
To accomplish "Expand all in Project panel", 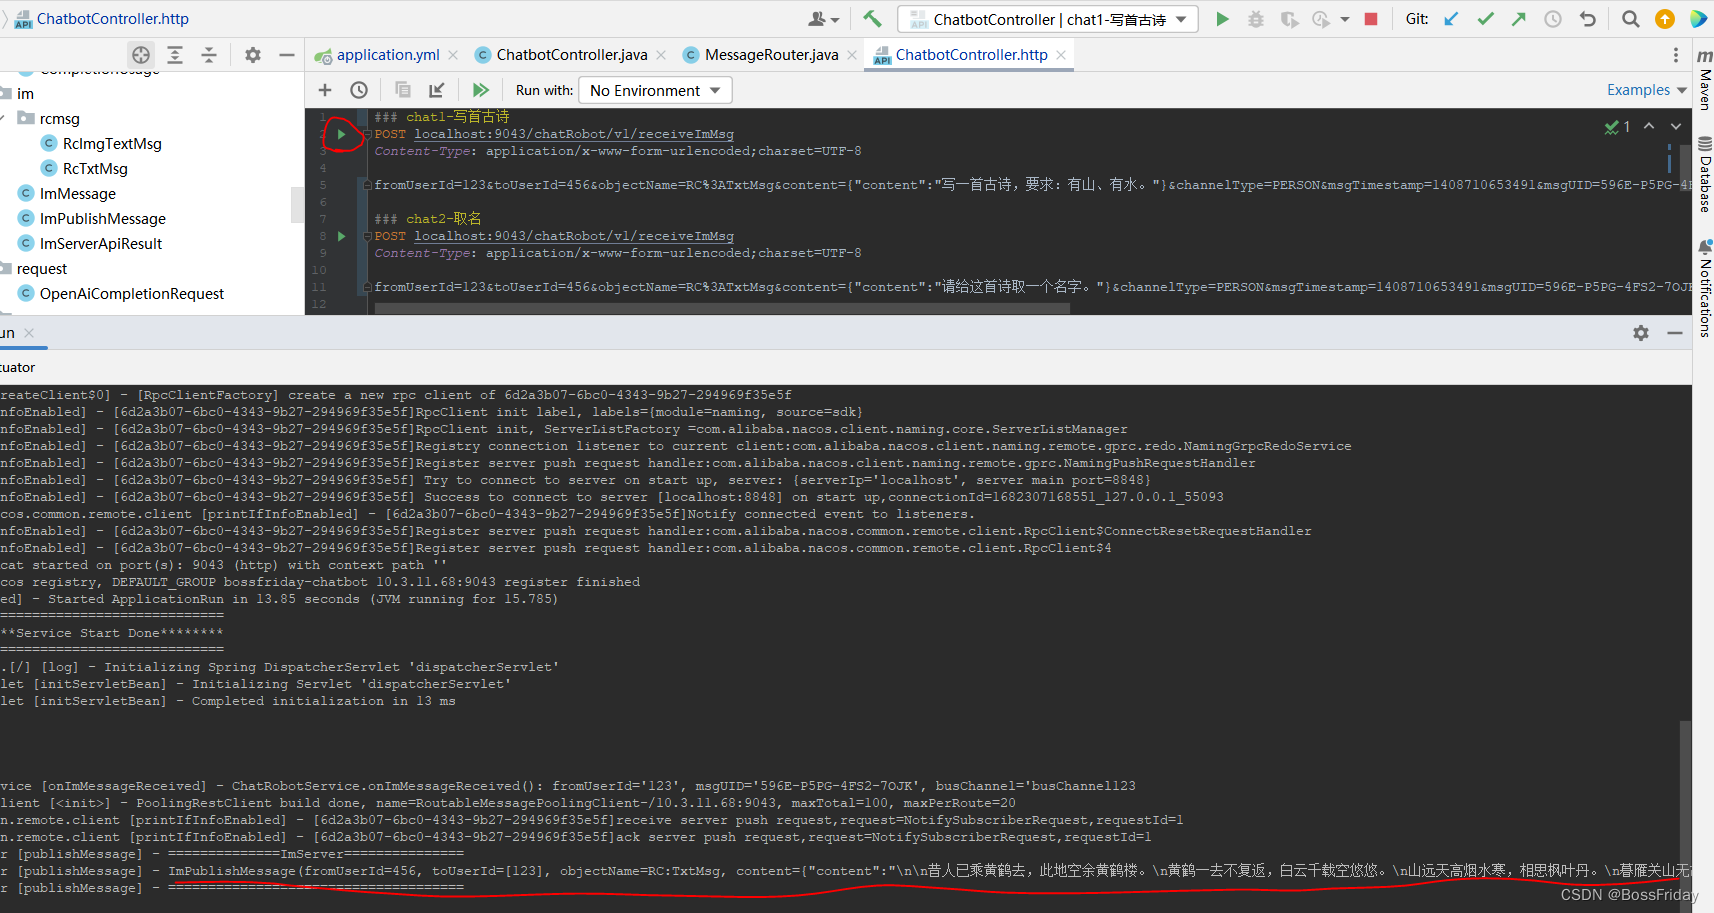I will coord(175,55).
